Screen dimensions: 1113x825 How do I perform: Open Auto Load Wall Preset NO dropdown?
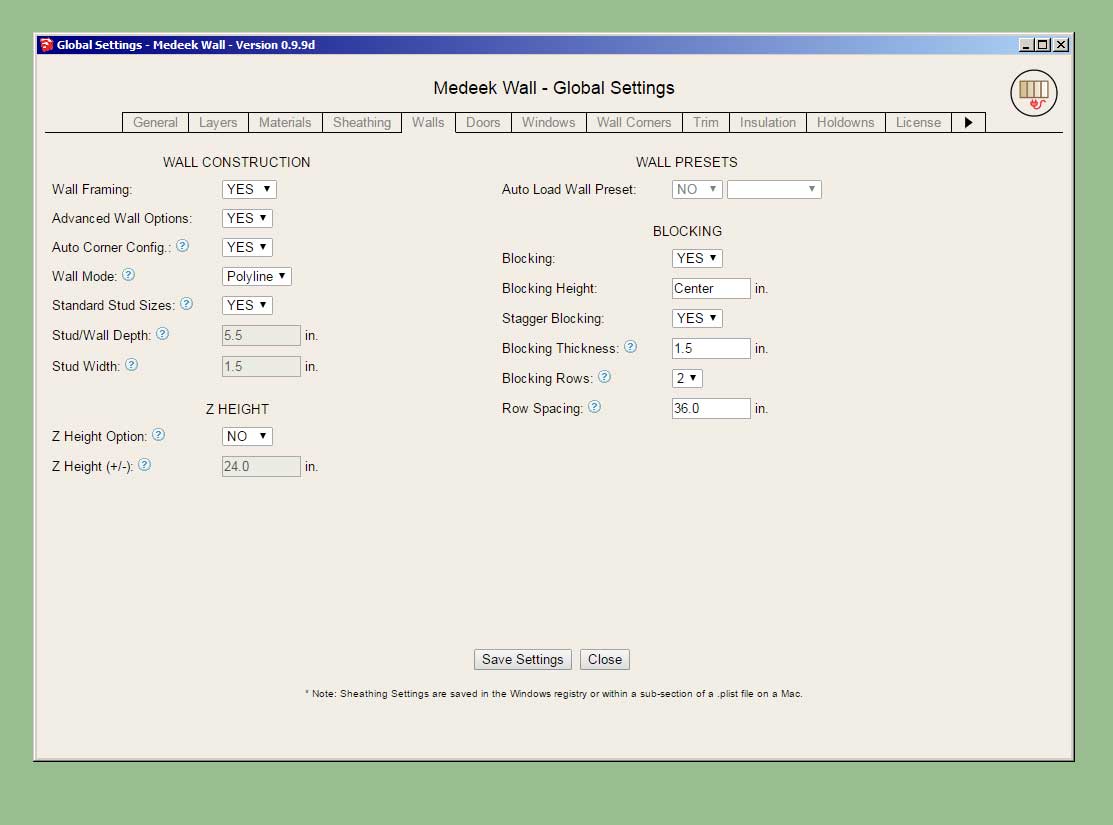pos(697,190)
